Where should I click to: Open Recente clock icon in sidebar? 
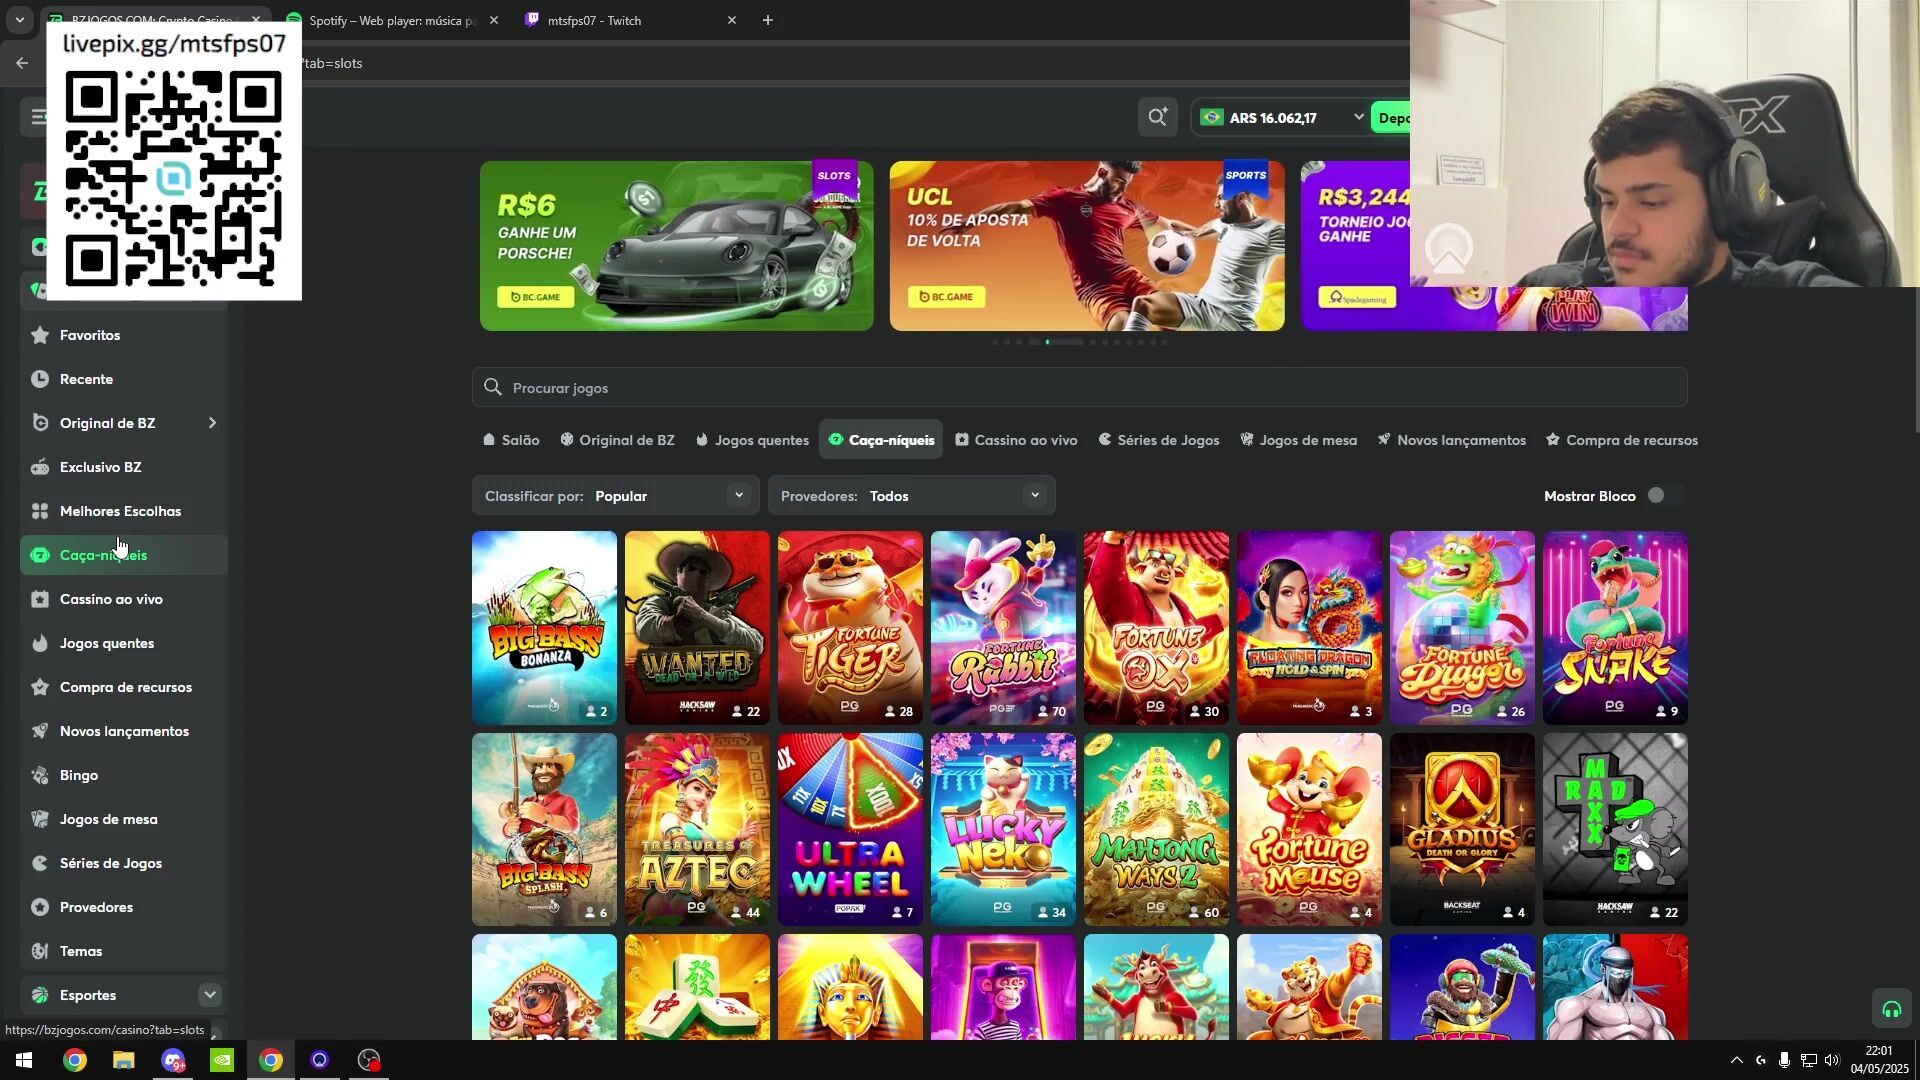click(x=40, y=379)
